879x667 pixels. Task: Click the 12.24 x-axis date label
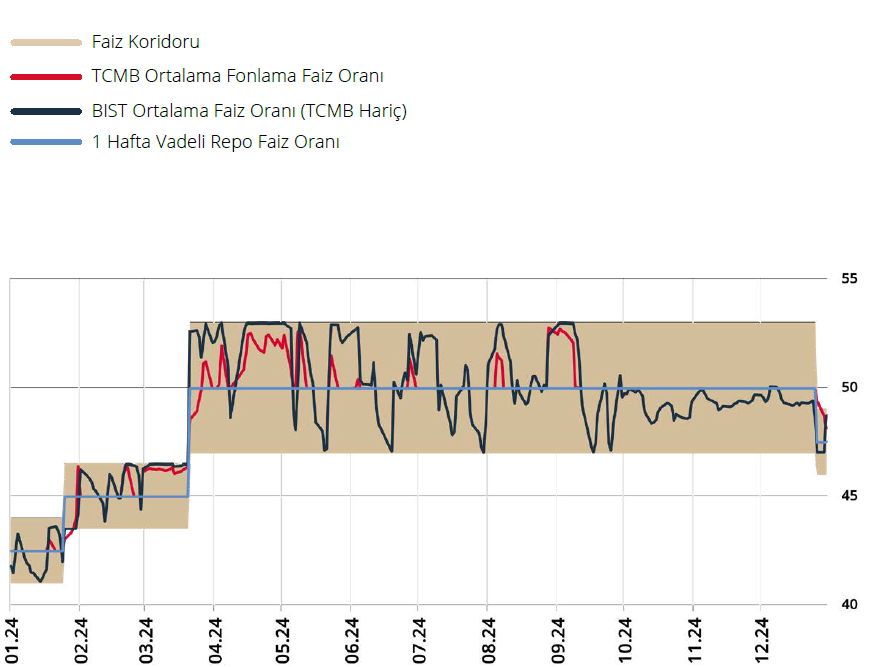point(761,641)
